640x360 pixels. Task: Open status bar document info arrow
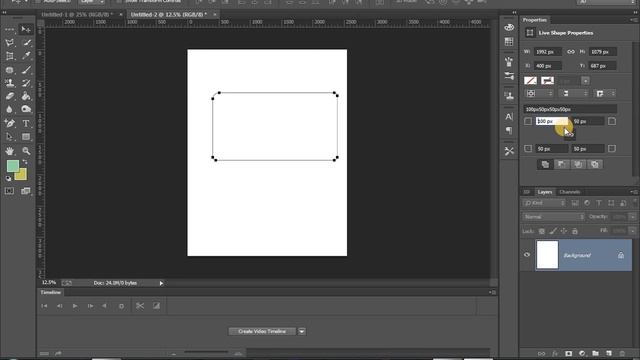click(161, 283)
